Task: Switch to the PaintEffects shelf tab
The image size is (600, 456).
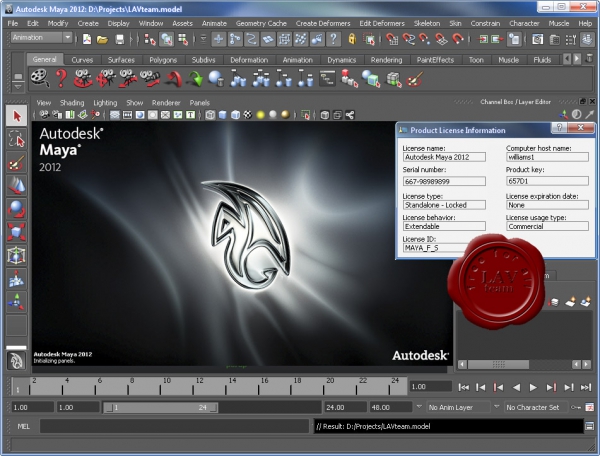Action: [435, 60]
